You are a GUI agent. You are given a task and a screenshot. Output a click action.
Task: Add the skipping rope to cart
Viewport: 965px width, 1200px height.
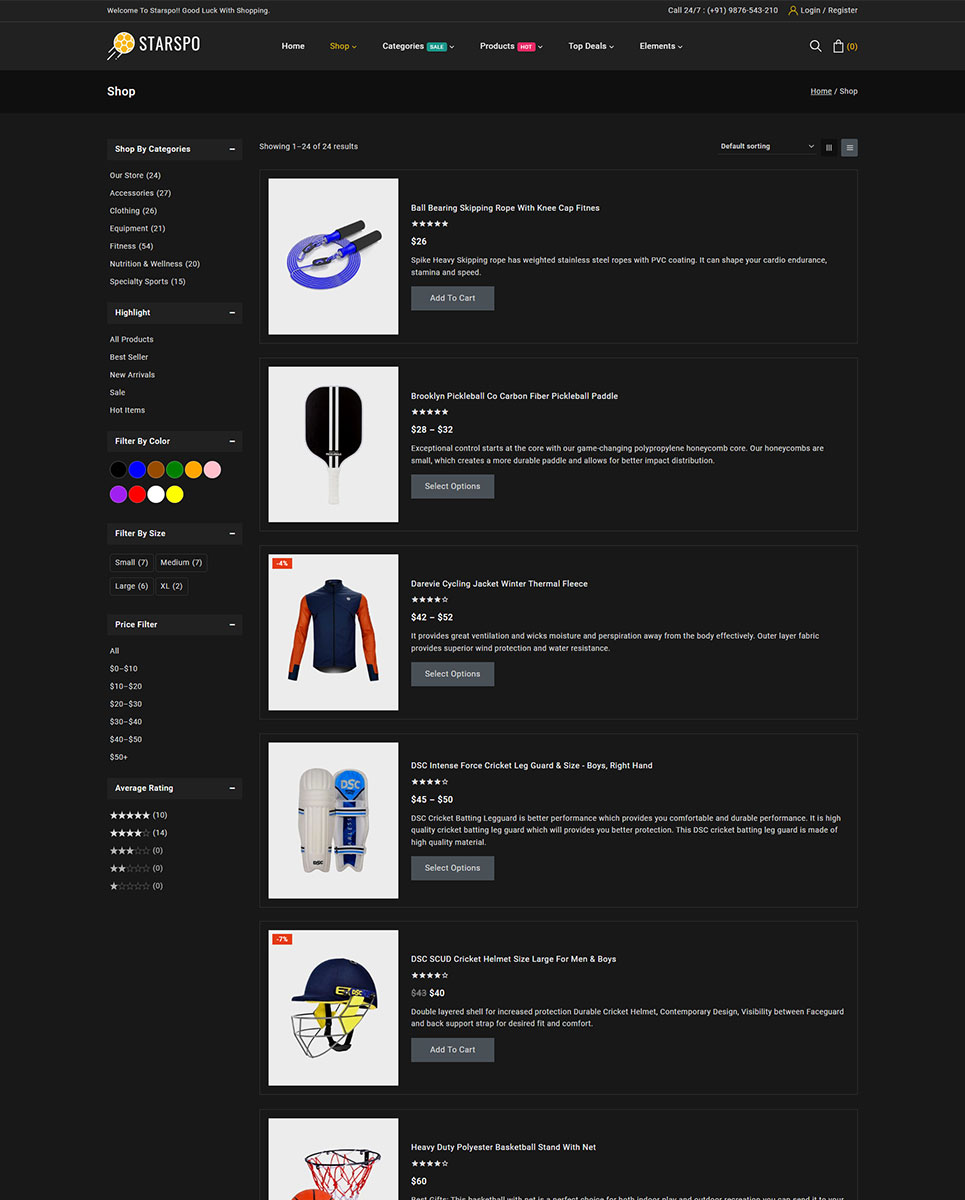click(452, 298)
